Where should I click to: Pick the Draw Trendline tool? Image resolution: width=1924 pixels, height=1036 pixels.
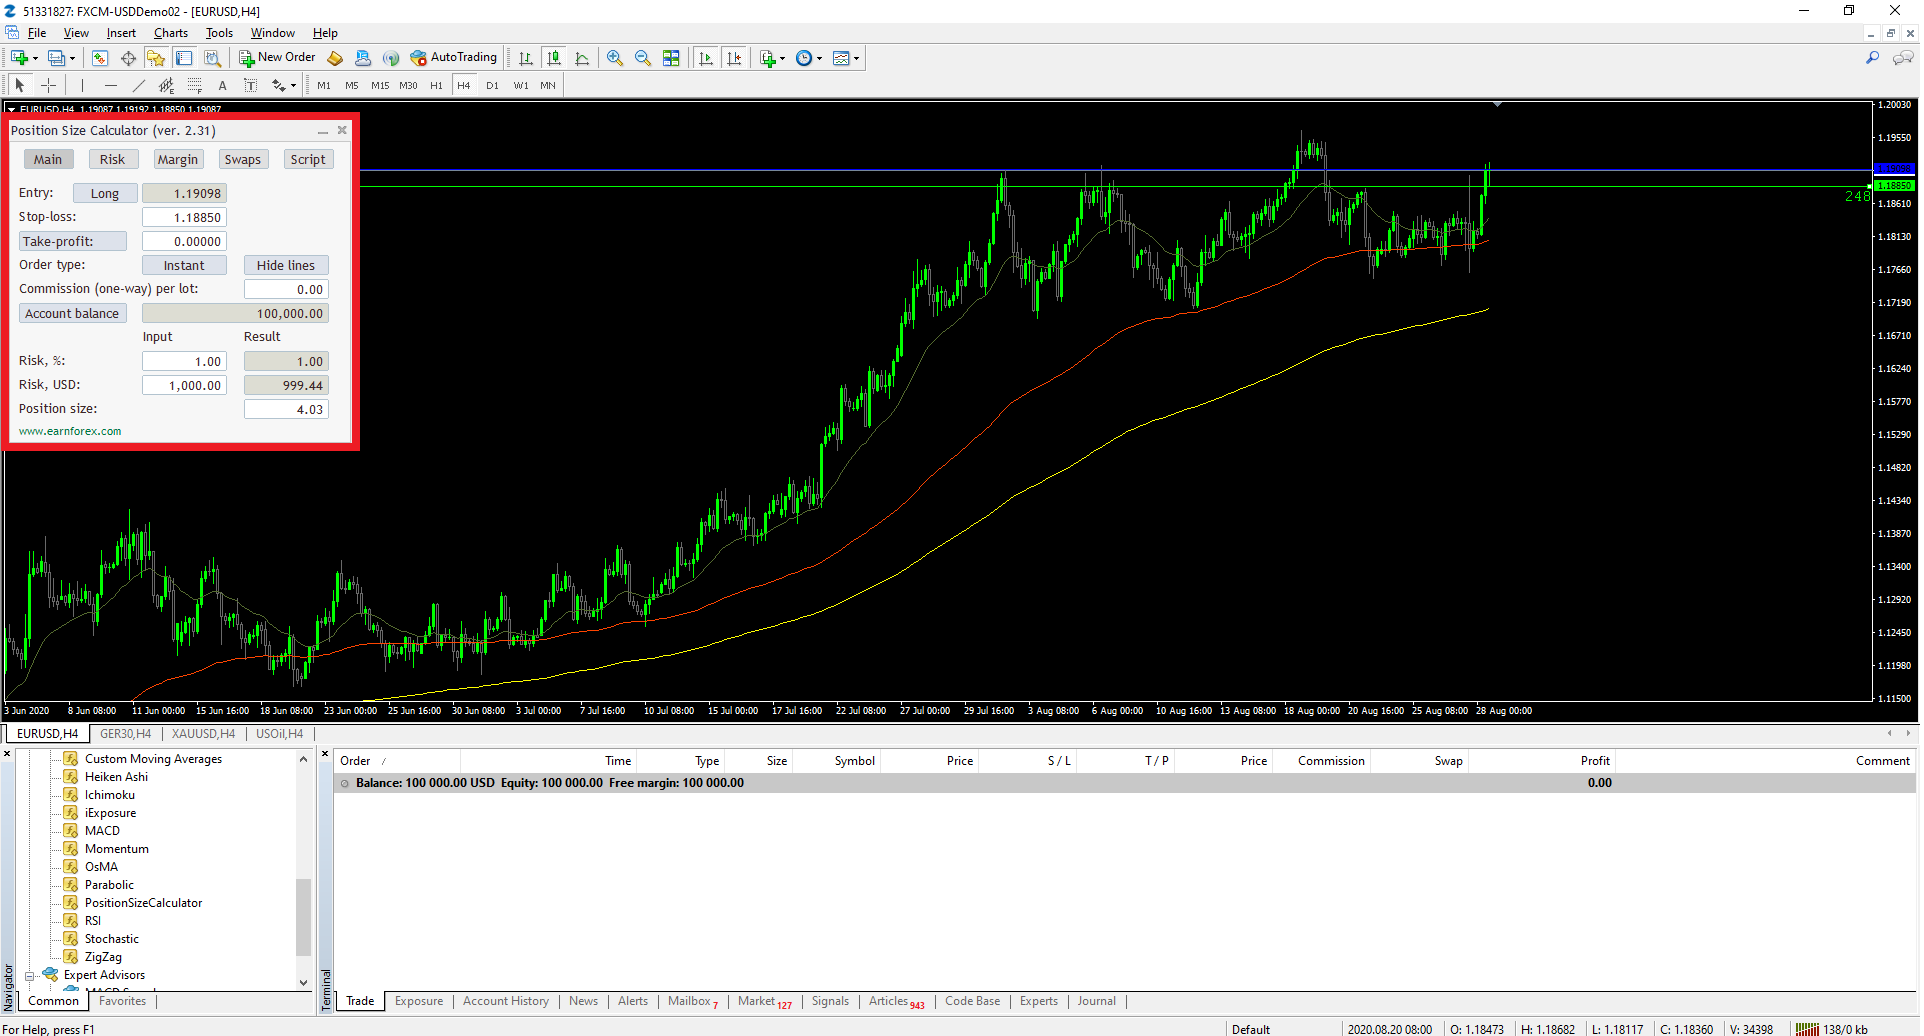[x=139, y=86]
